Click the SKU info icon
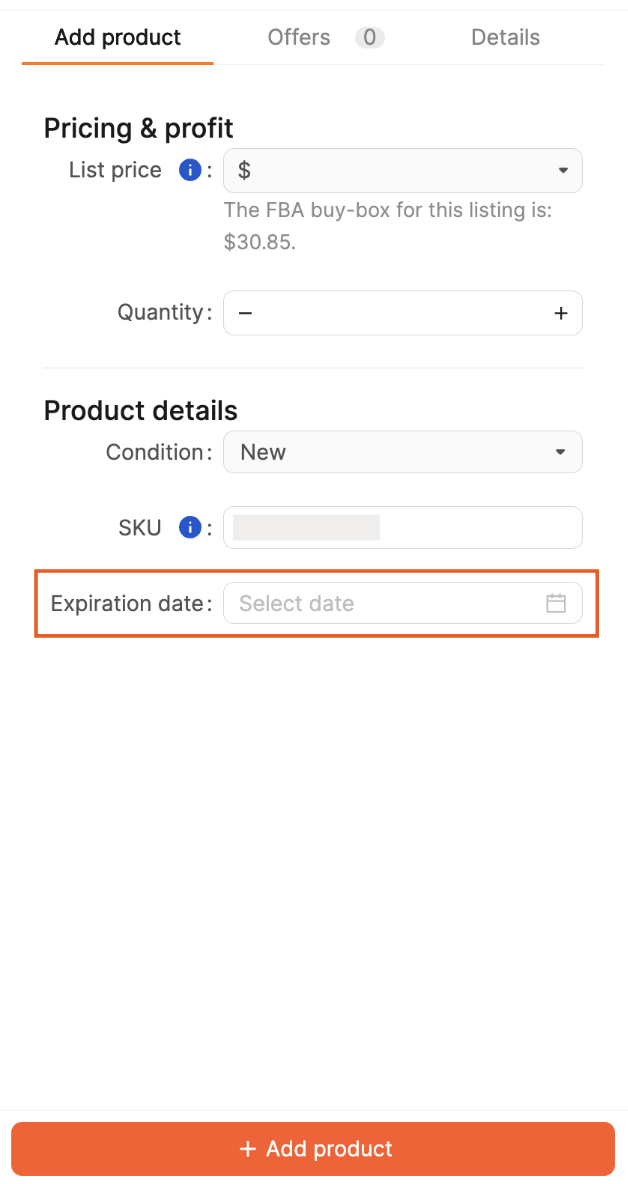Image resolution: width=628 pixels, height=1184 pixels. (x=189, y=528)
